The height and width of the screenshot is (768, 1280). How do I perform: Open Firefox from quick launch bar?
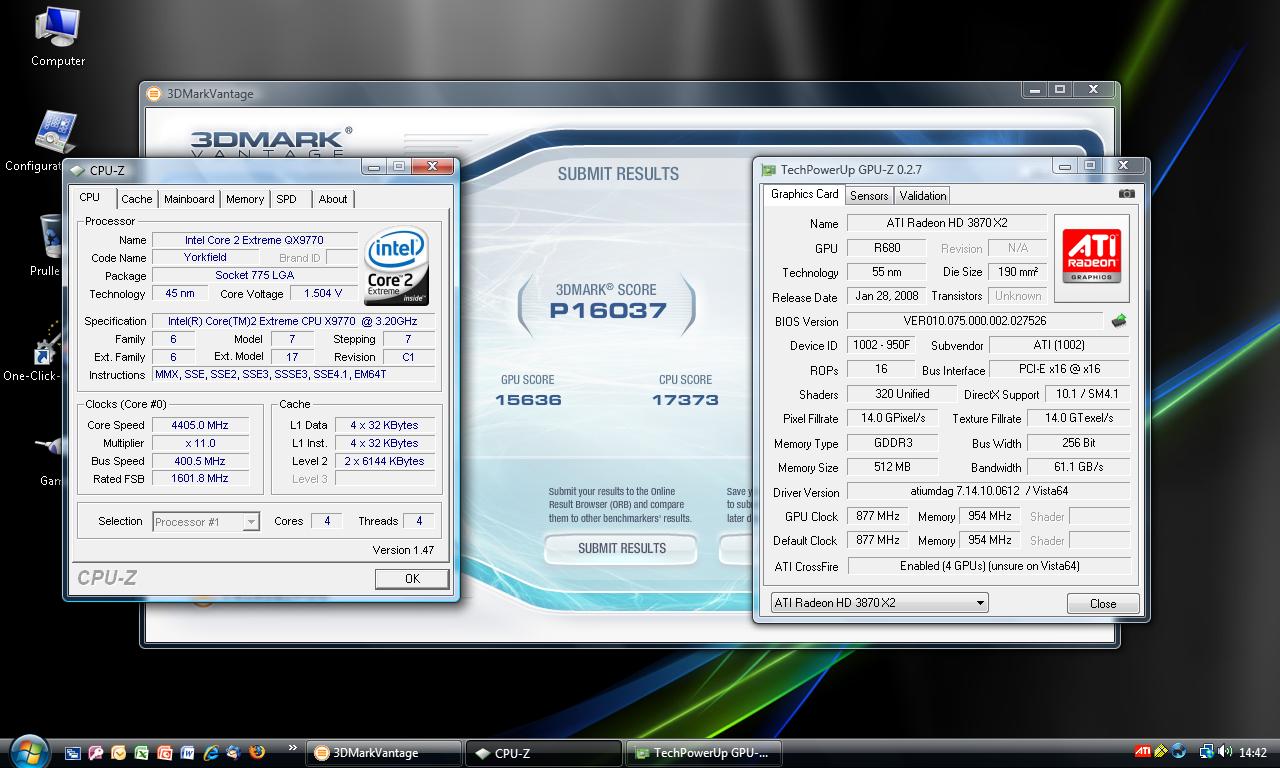point(257,752)
